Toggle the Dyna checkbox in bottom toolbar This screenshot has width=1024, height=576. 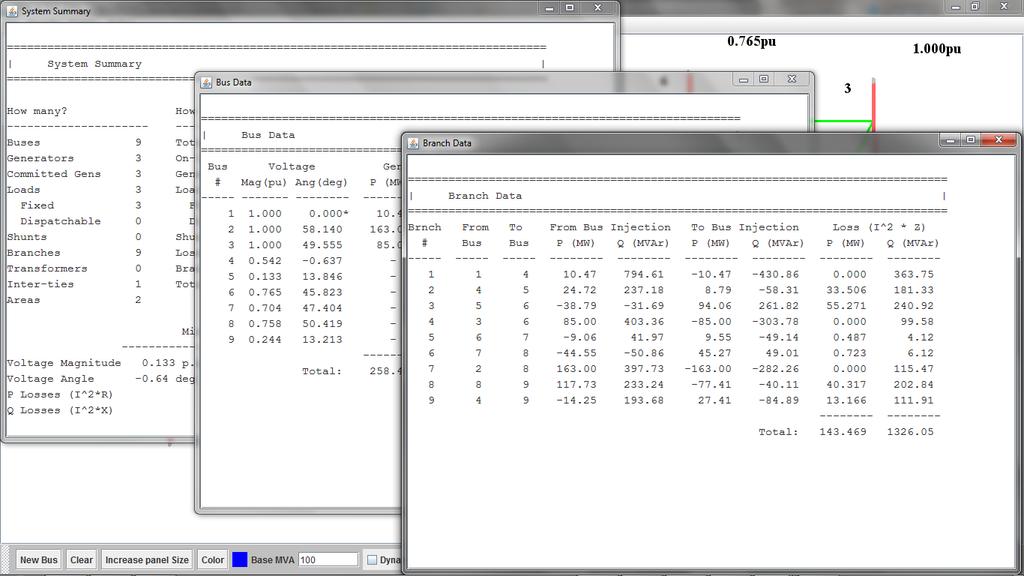(x=372, y=560)
